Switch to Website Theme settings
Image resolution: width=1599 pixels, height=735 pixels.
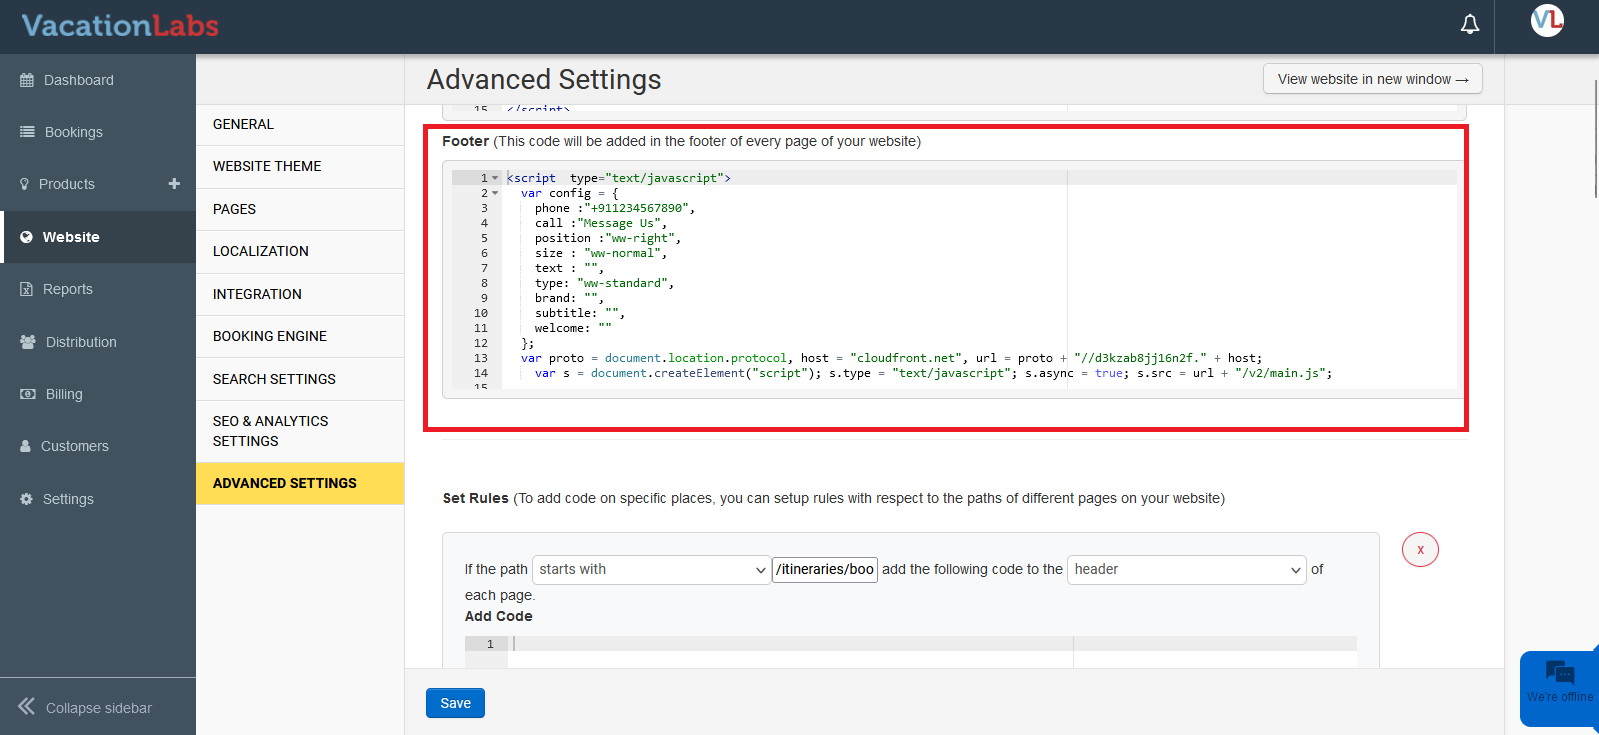[x=267, y=166]
